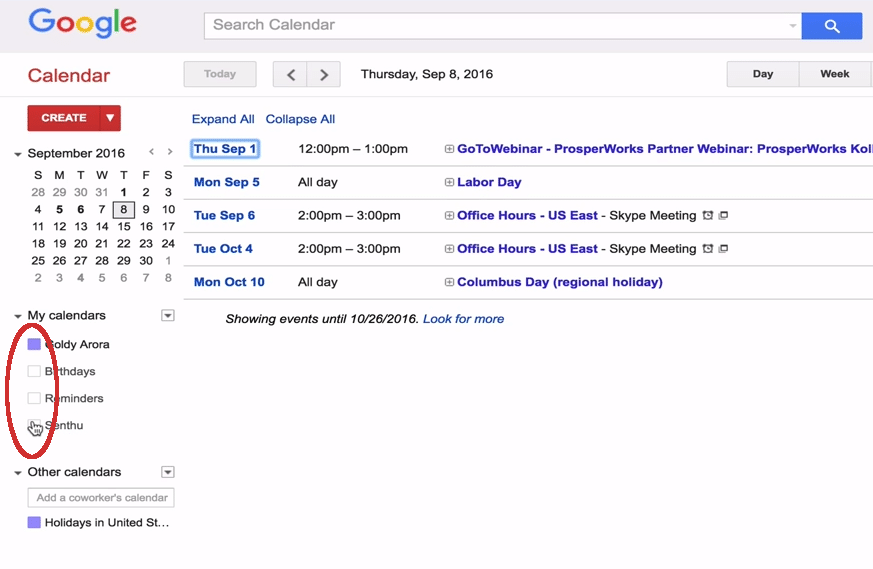873x569 pixels.
Task: Go to next month in mini calendar
Action: click(x=170, y=151)
